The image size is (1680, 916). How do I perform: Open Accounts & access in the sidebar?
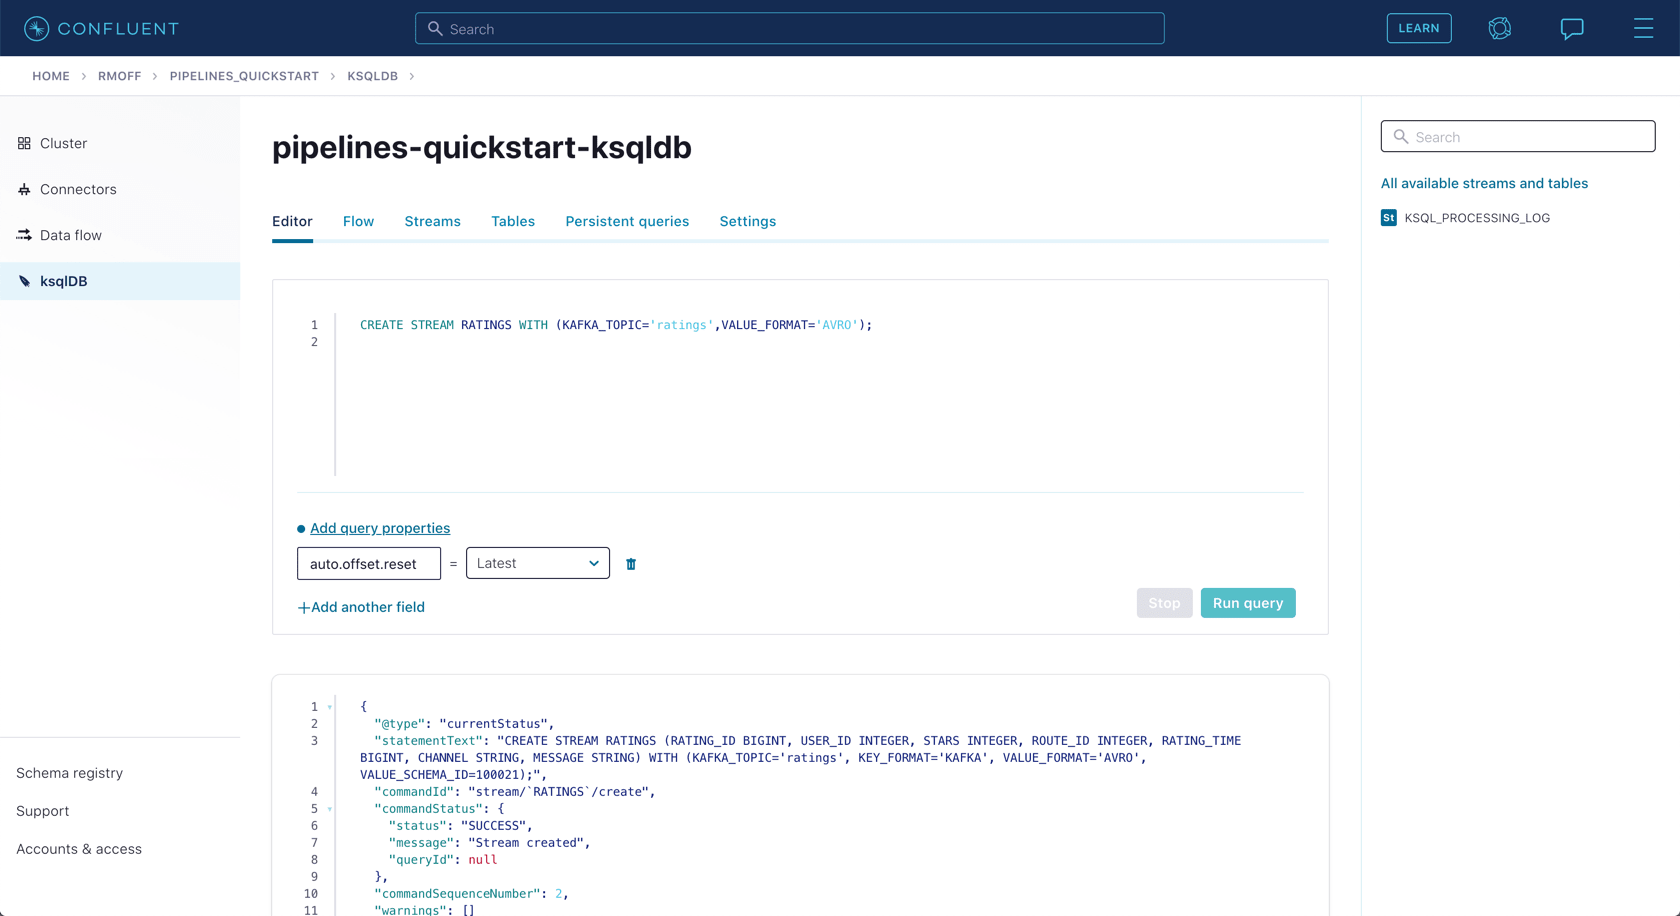click(79, 849)
